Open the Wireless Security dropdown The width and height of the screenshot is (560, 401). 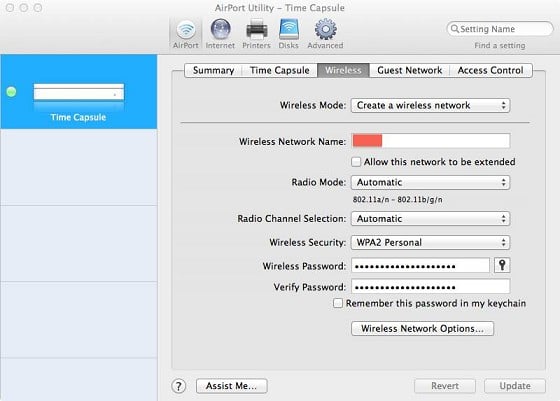coord(430,242)
